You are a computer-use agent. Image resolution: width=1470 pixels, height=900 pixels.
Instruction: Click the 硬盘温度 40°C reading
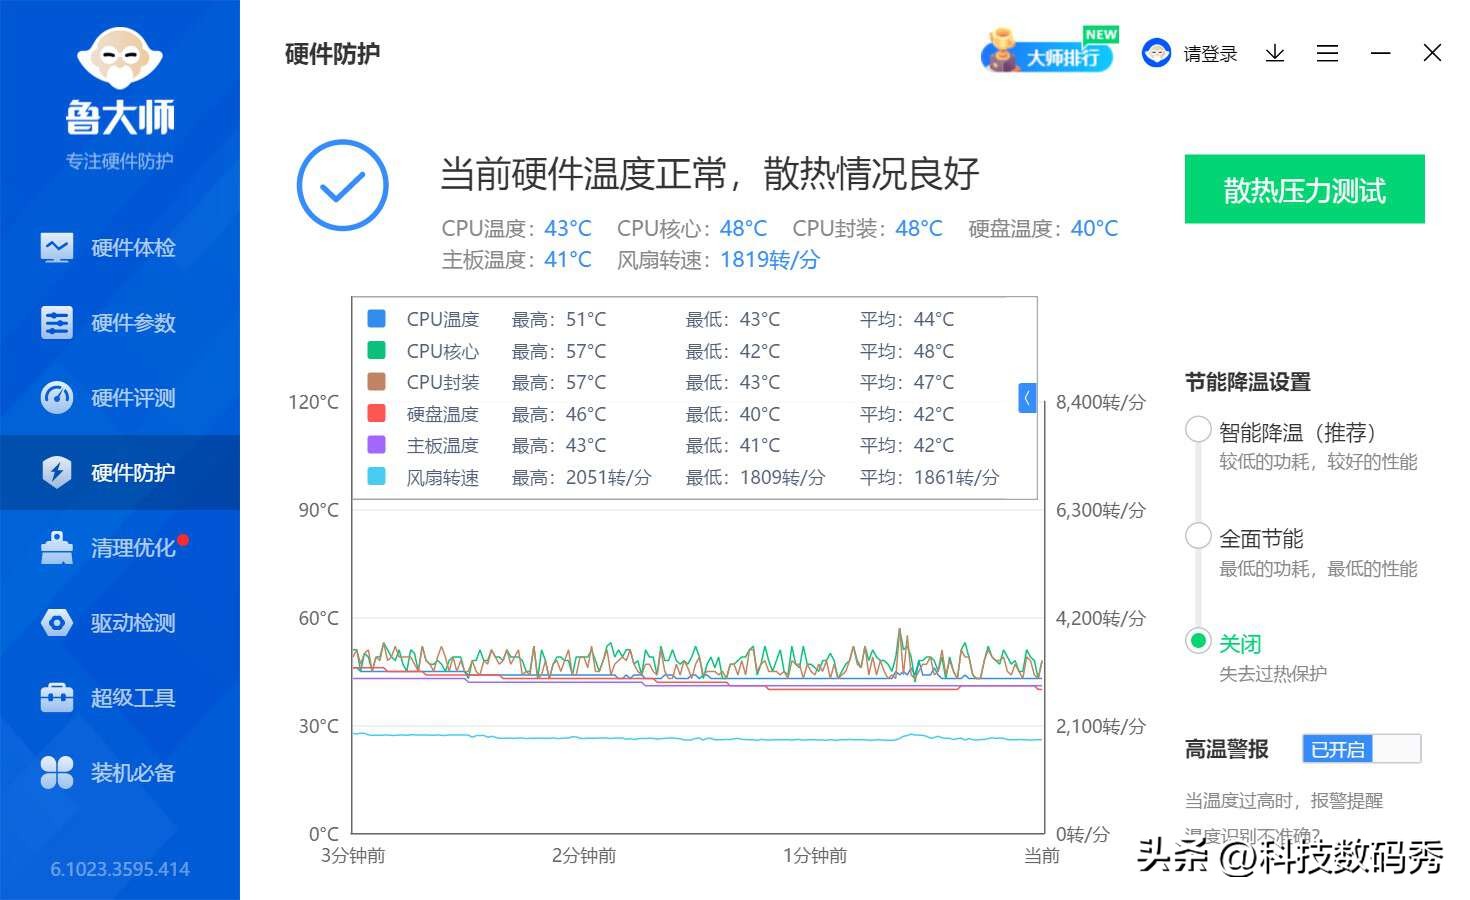1094,229
